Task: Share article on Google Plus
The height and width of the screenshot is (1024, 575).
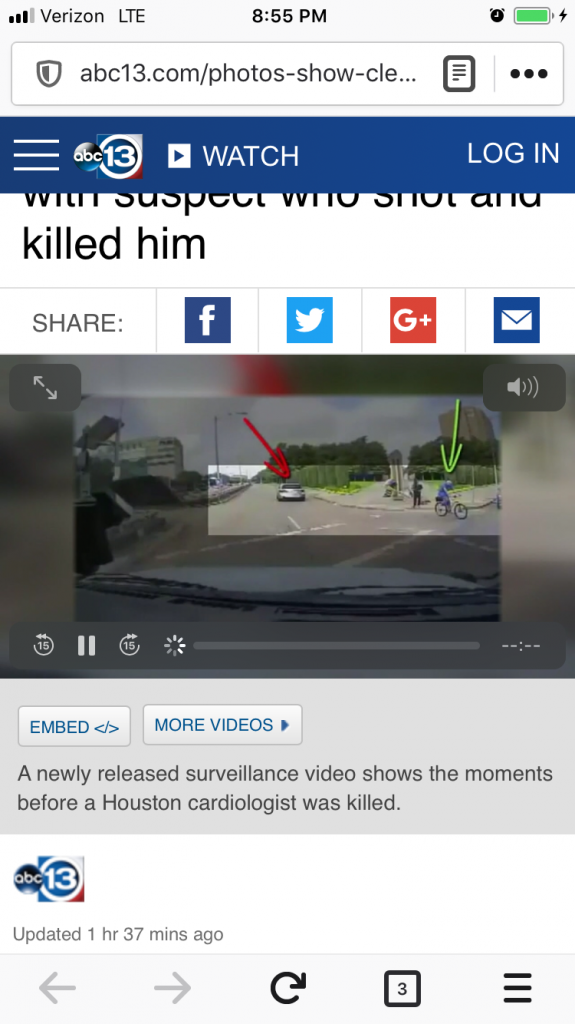Action: [413, 320]
